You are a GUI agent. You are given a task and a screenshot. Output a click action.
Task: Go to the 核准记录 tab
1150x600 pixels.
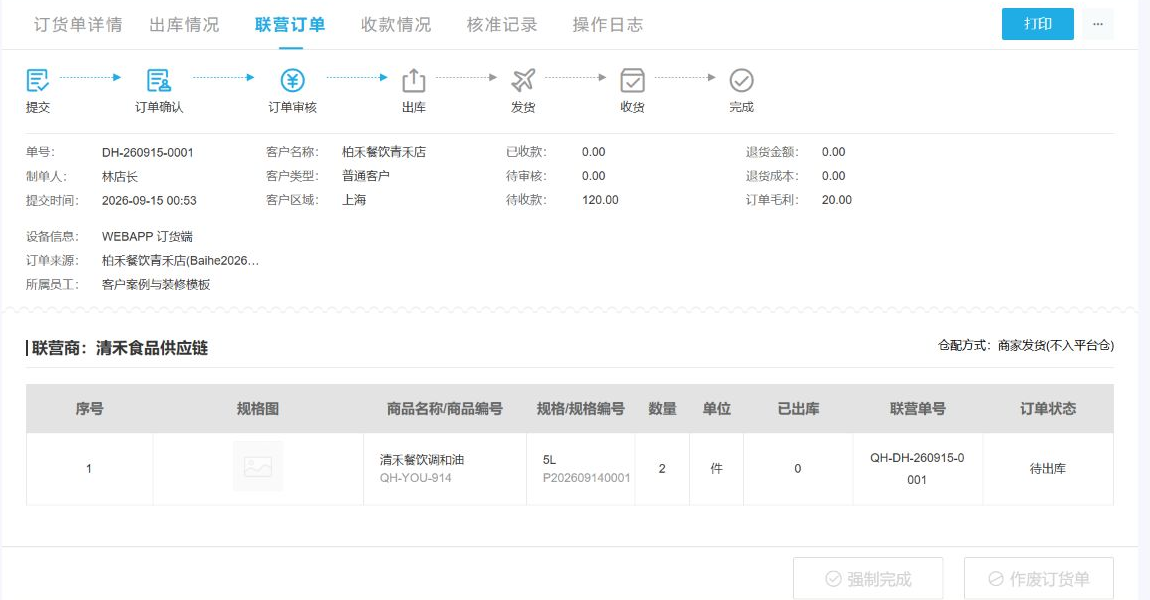502,24
